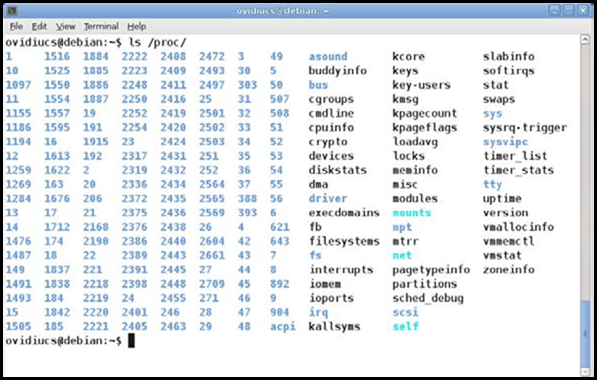Click the 'cmdline' entry
Image resolution: width=597 pixels, height=380 pixels.
point(331,113)
